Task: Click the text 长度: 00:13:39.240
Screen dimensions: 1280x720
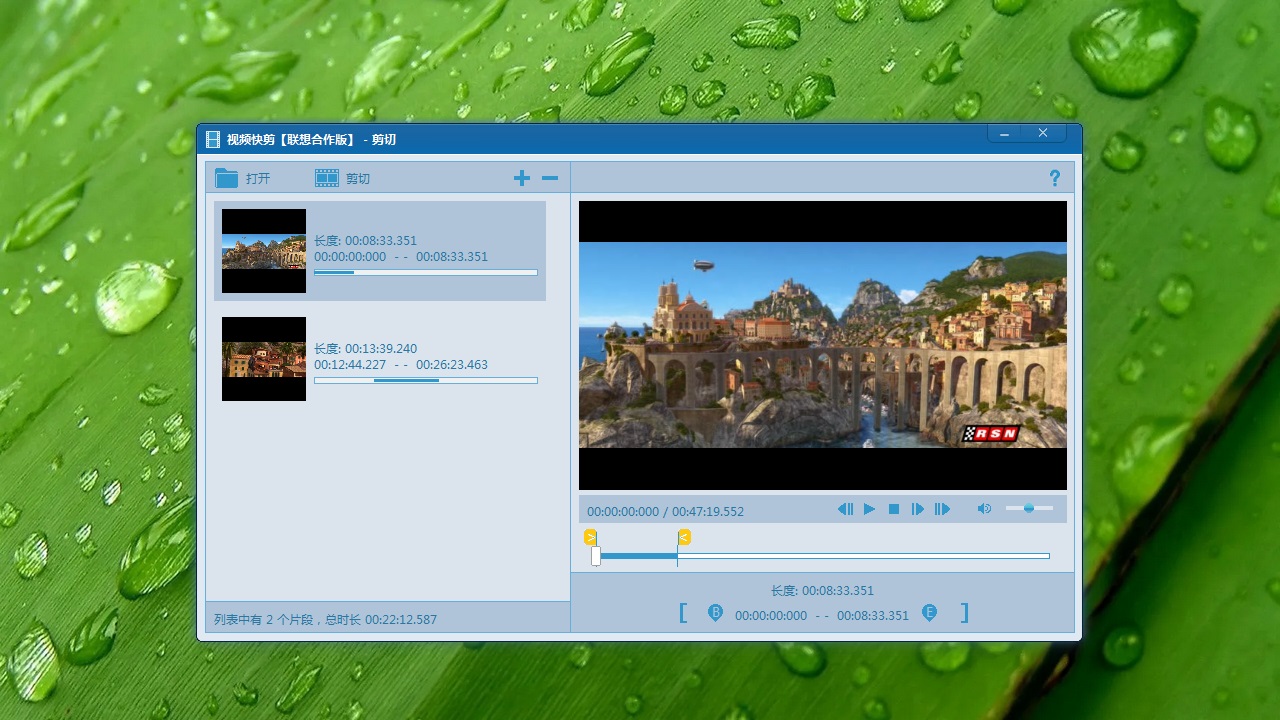Action: pyautogui.click(x=365, y=348)
